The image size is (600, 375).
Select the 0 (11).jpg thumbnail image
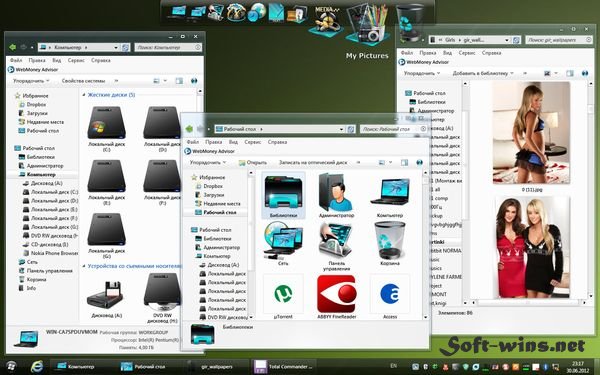pos(531,133)
